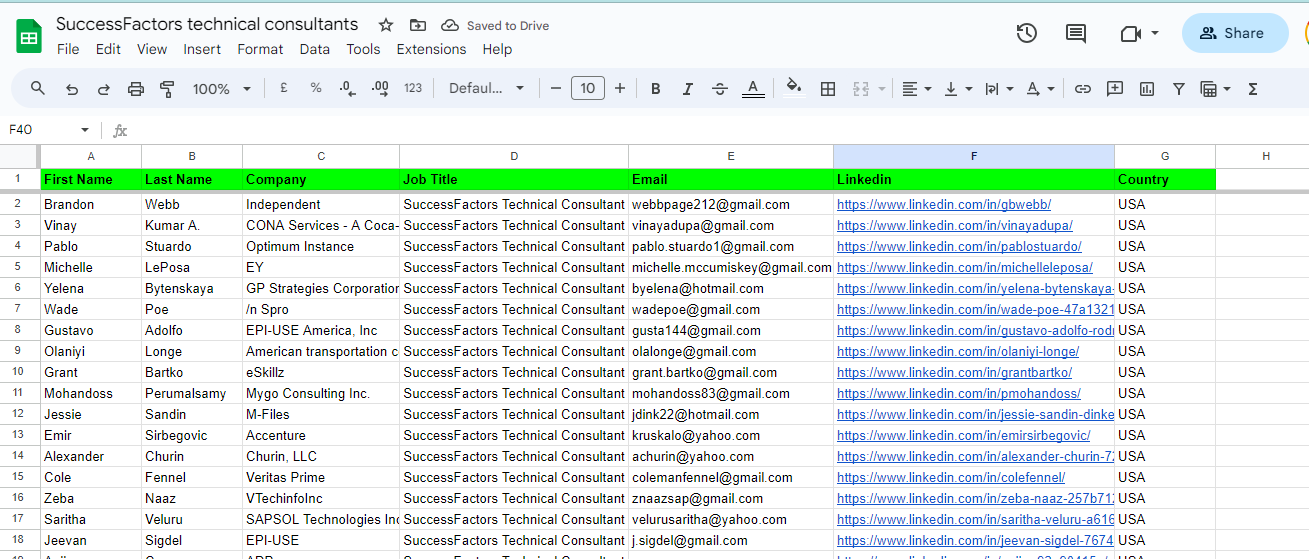Expand the horizontal align dropdown
The image size is (1309, 559).
(x=916, y=89)
